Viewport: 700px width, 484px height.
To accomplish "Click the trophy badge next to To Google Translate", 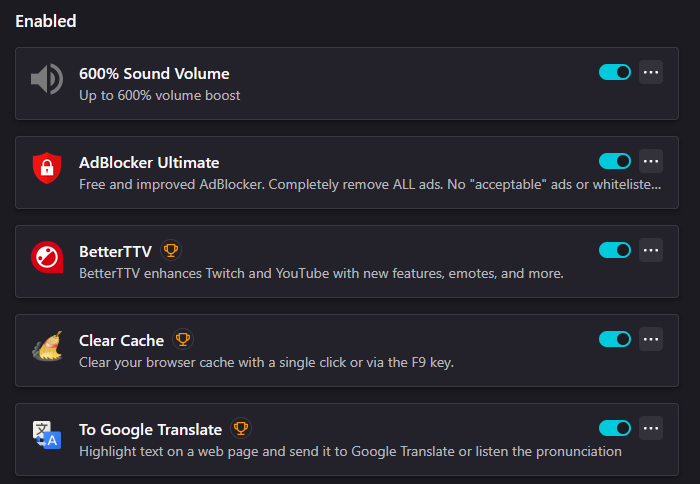I will coord(240,428).
